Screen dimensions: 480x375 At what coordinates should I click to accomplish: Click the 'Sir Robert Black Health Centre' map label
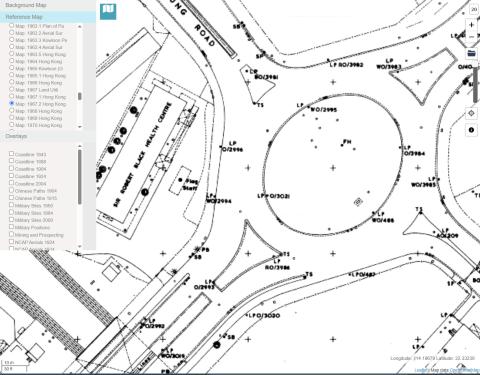[142, 155]
